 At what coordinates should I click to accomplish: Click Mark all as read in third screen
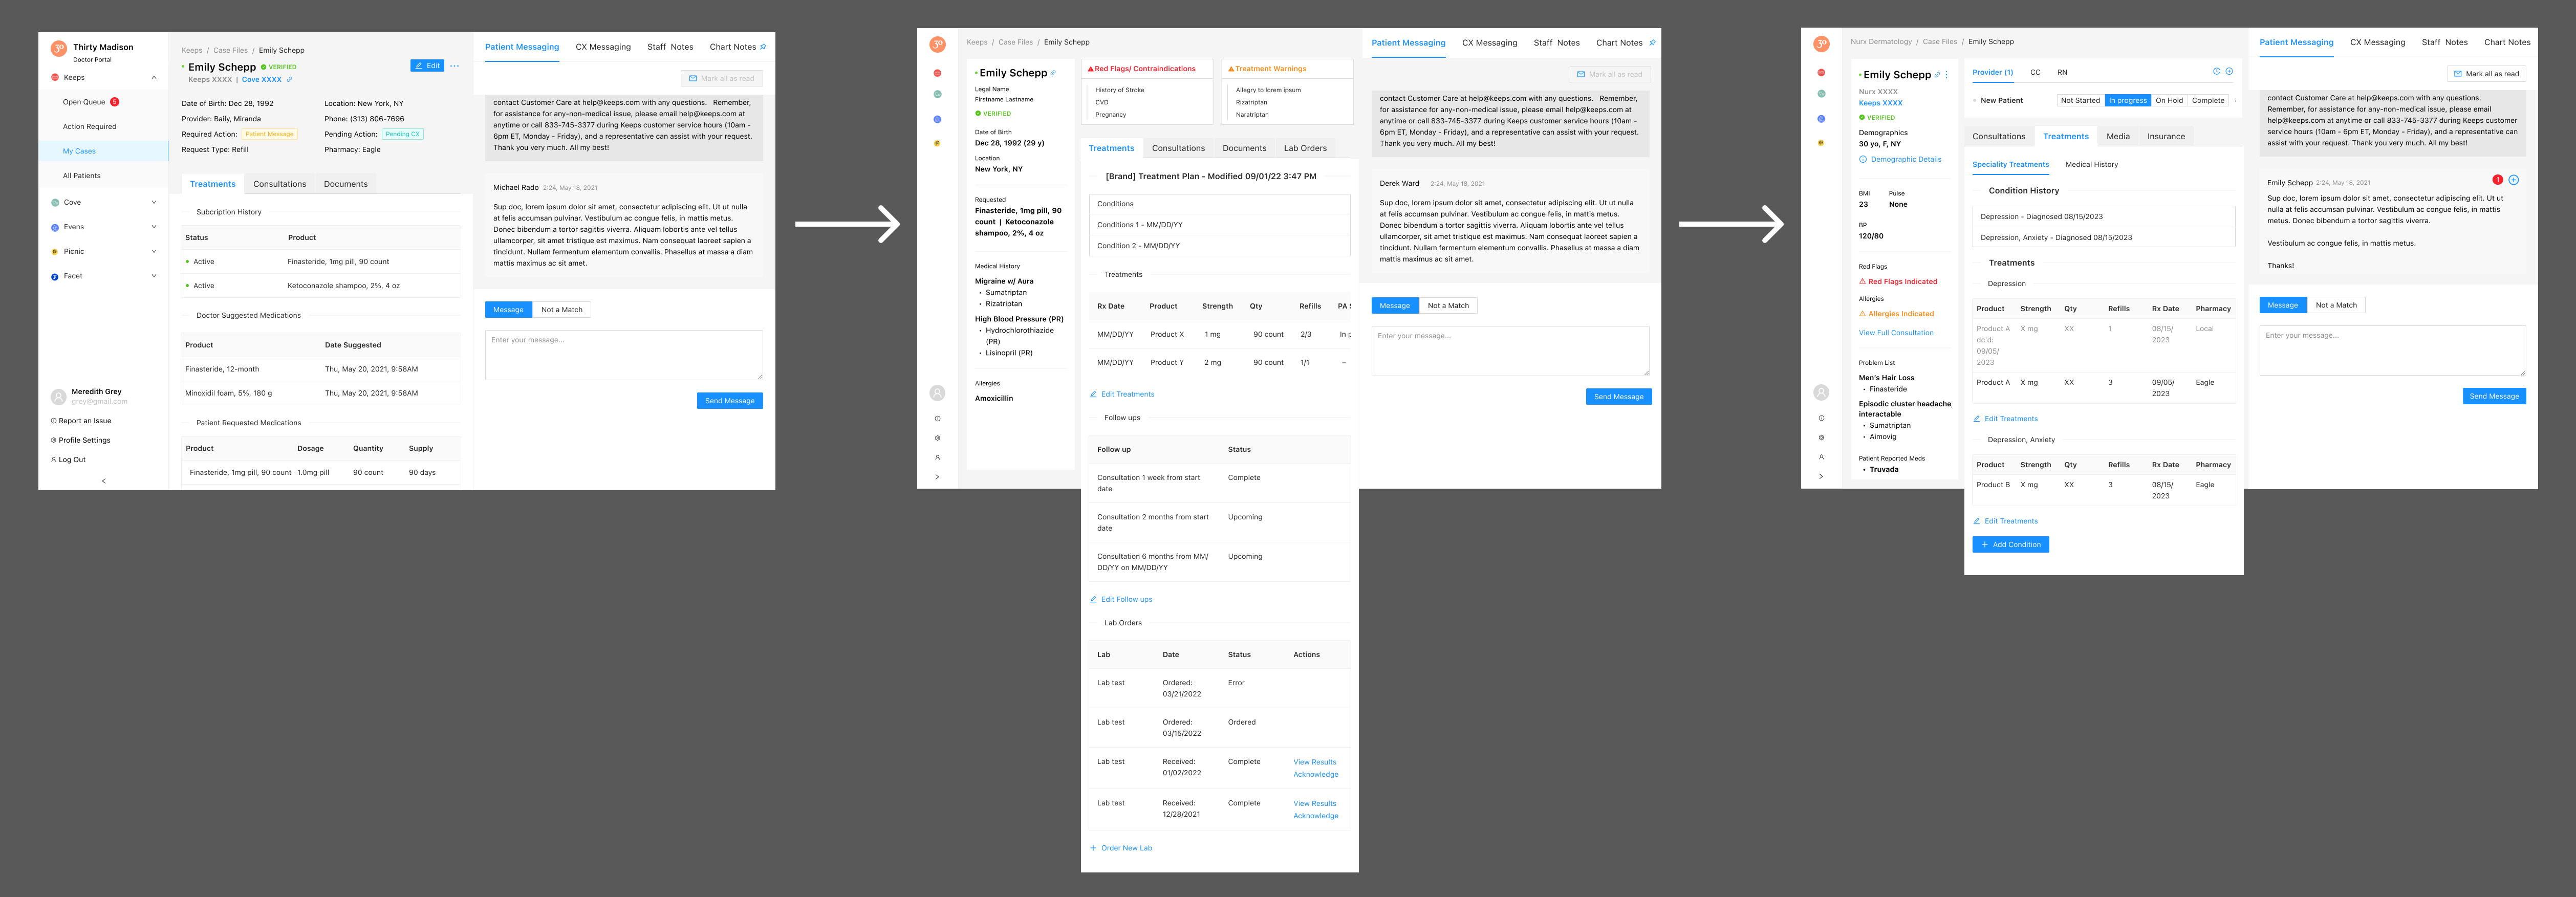point(2486,74)
